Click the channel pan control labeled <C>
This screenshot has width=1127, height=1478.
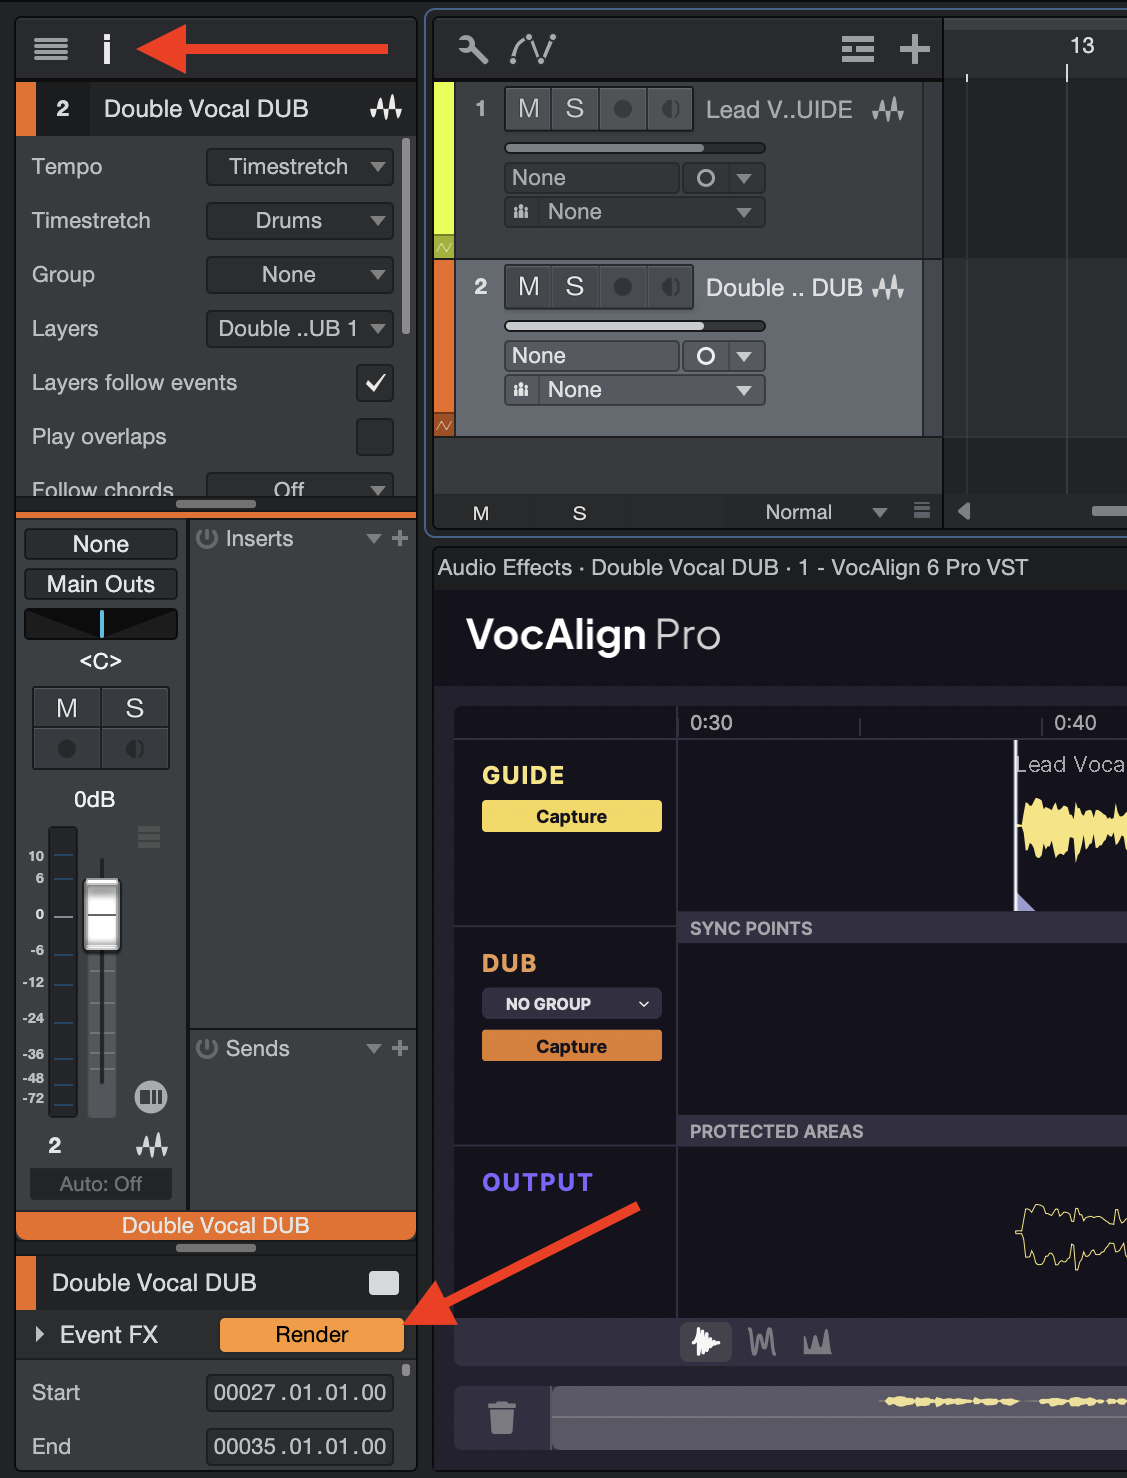click(x=100, y=624)
